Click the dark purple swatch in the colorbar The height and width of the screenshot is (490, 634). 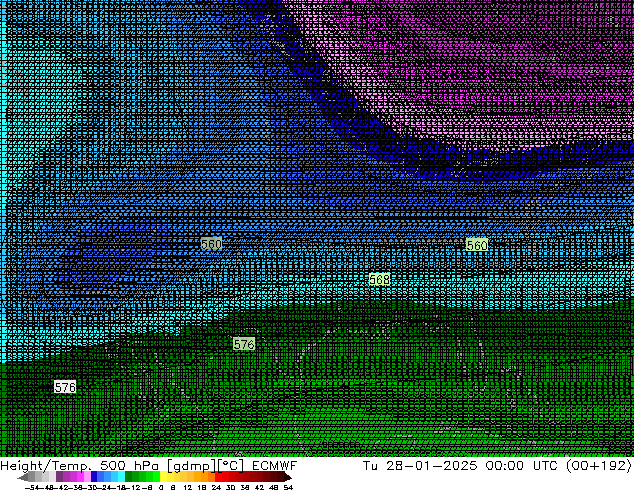pyautogui.click(x=59, y=477)
